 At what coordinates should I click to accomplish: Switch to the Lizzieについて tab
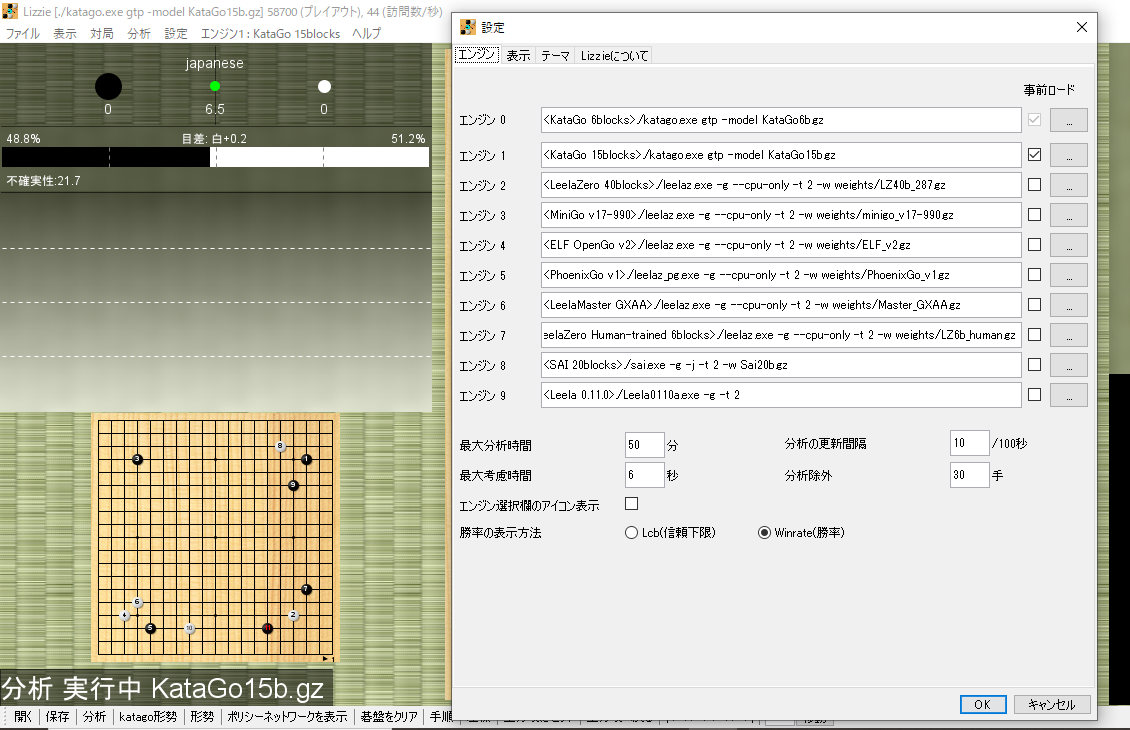tap(615, 55)
